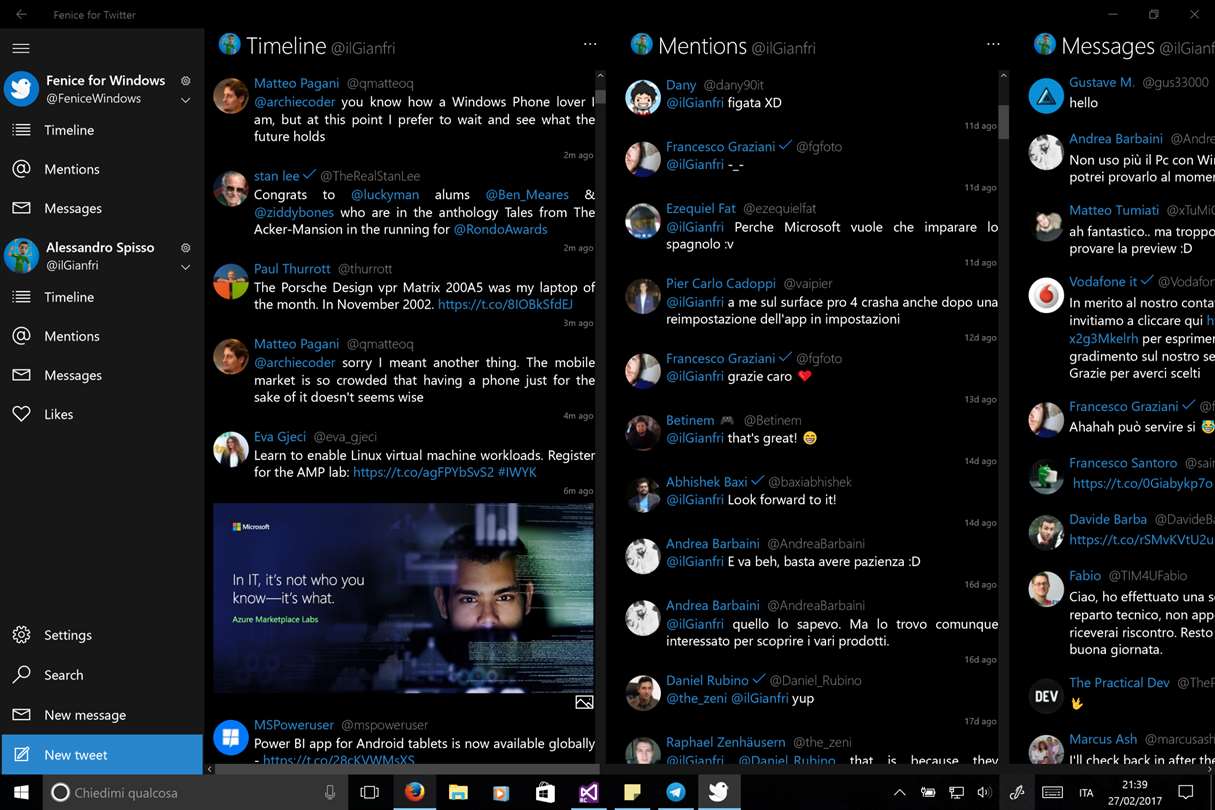Open Timeline under Fenice for Windows account
Screen dimensions: 1215x810
pos(102,130)
